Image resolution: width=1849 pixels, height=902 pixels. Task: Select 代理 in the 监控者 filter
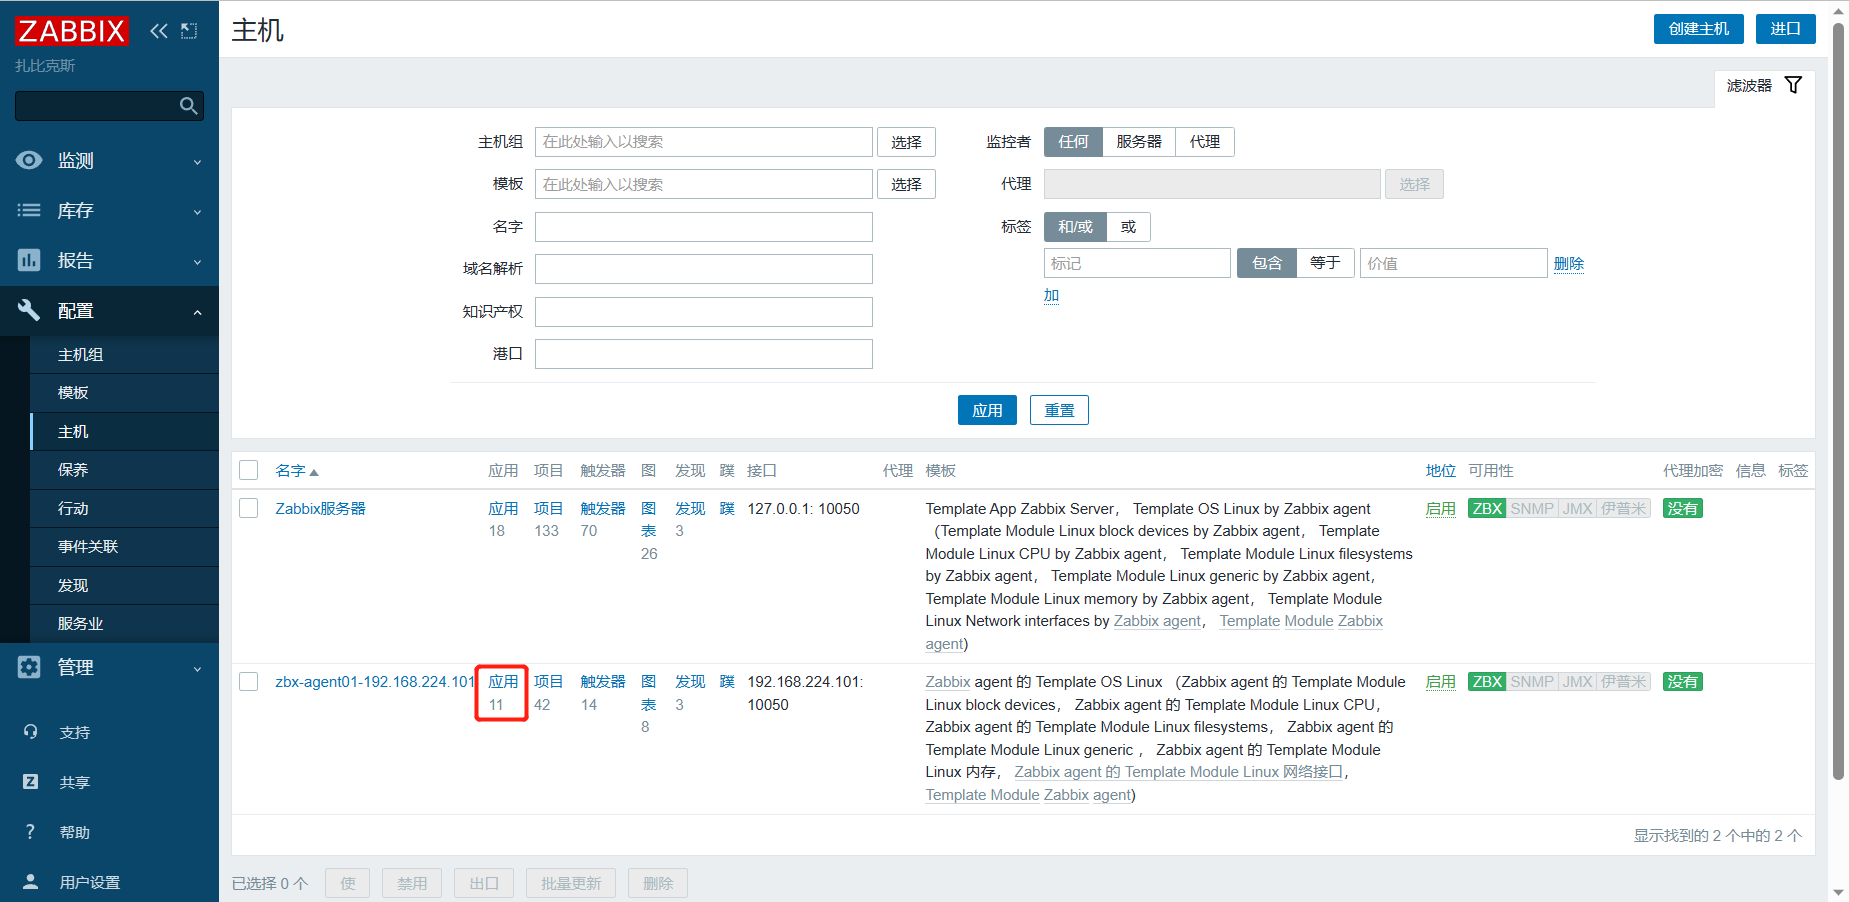point(1205,142)
